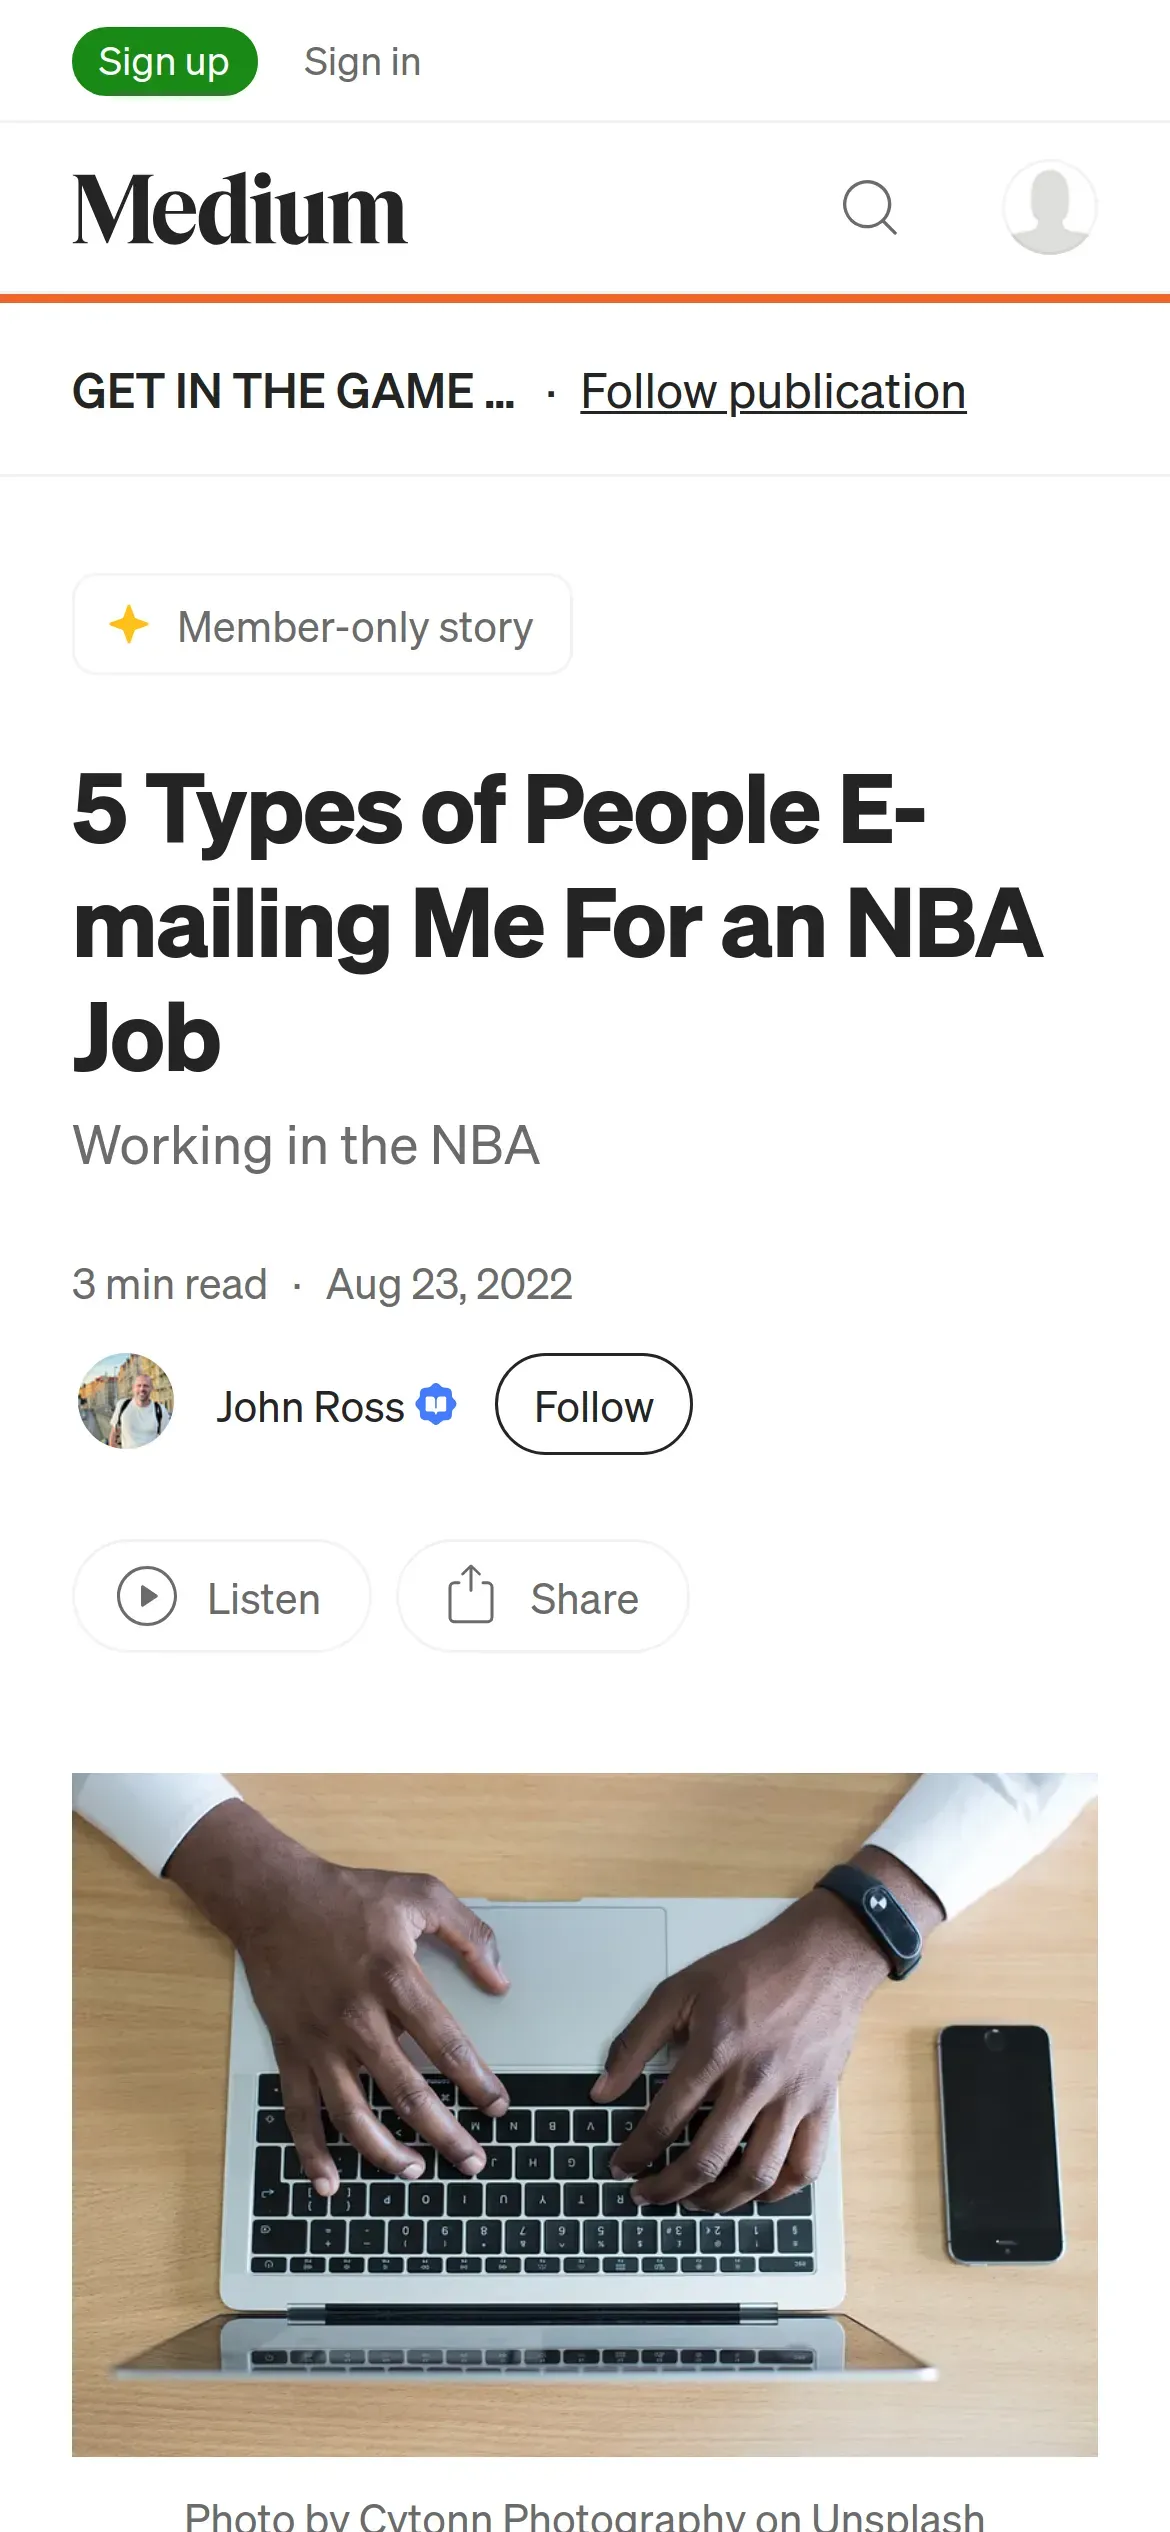Click the Aug 23, 2022 publish date

pos(449,1284)
